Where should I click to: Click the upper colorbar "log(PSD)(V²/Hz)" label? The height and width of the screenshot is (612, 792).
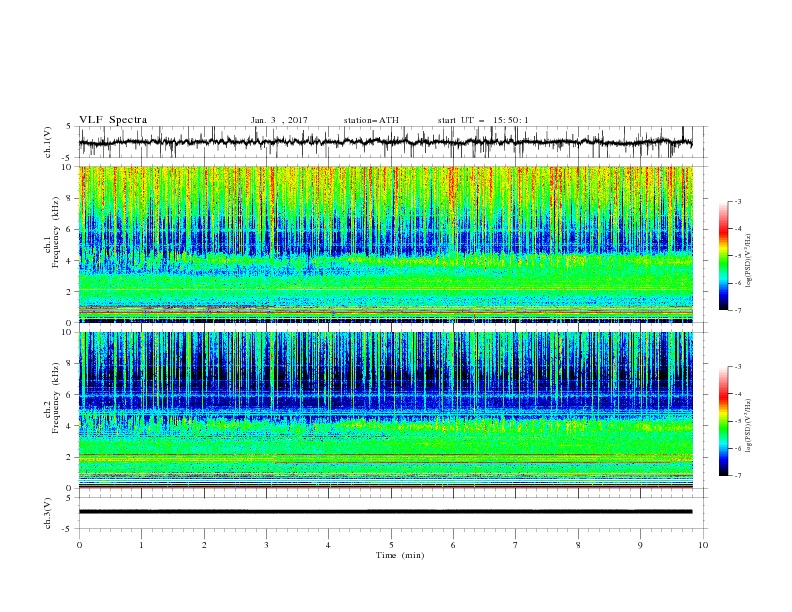pos(748,261)
